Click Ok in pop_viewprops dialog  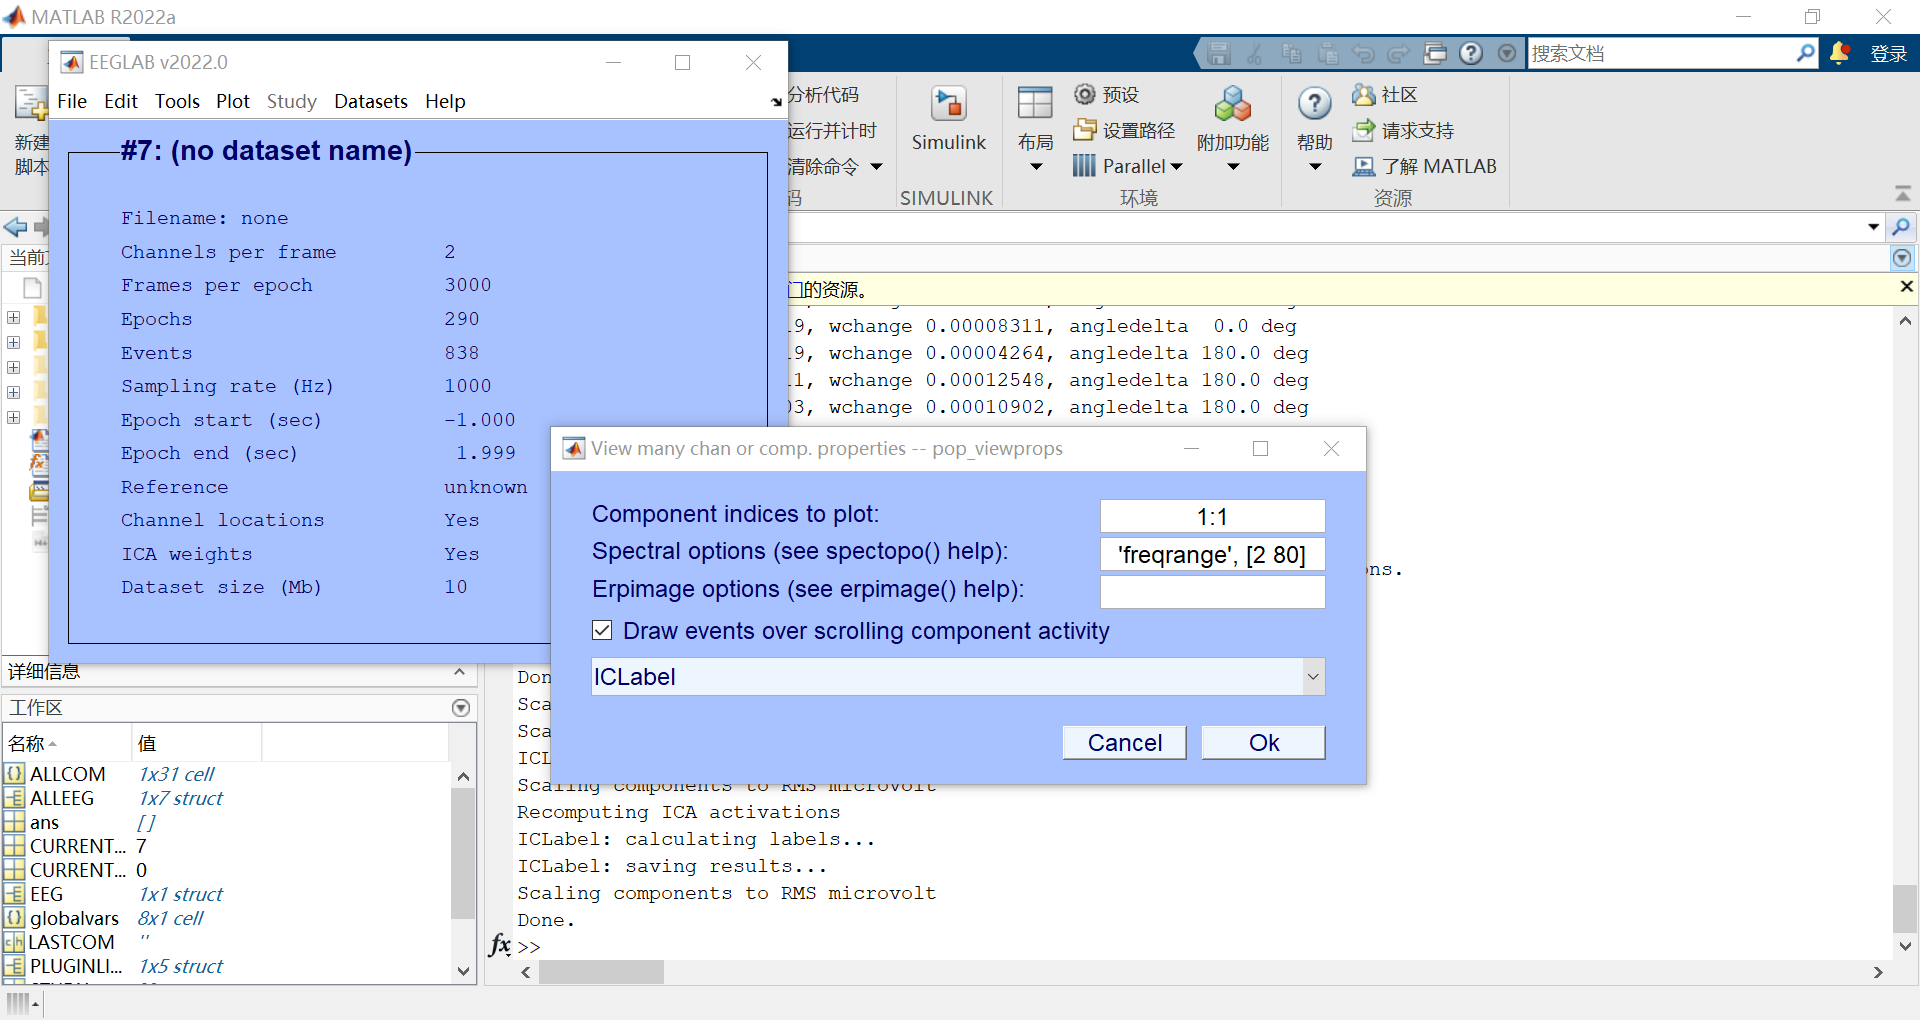click(x=1264, y=742)
